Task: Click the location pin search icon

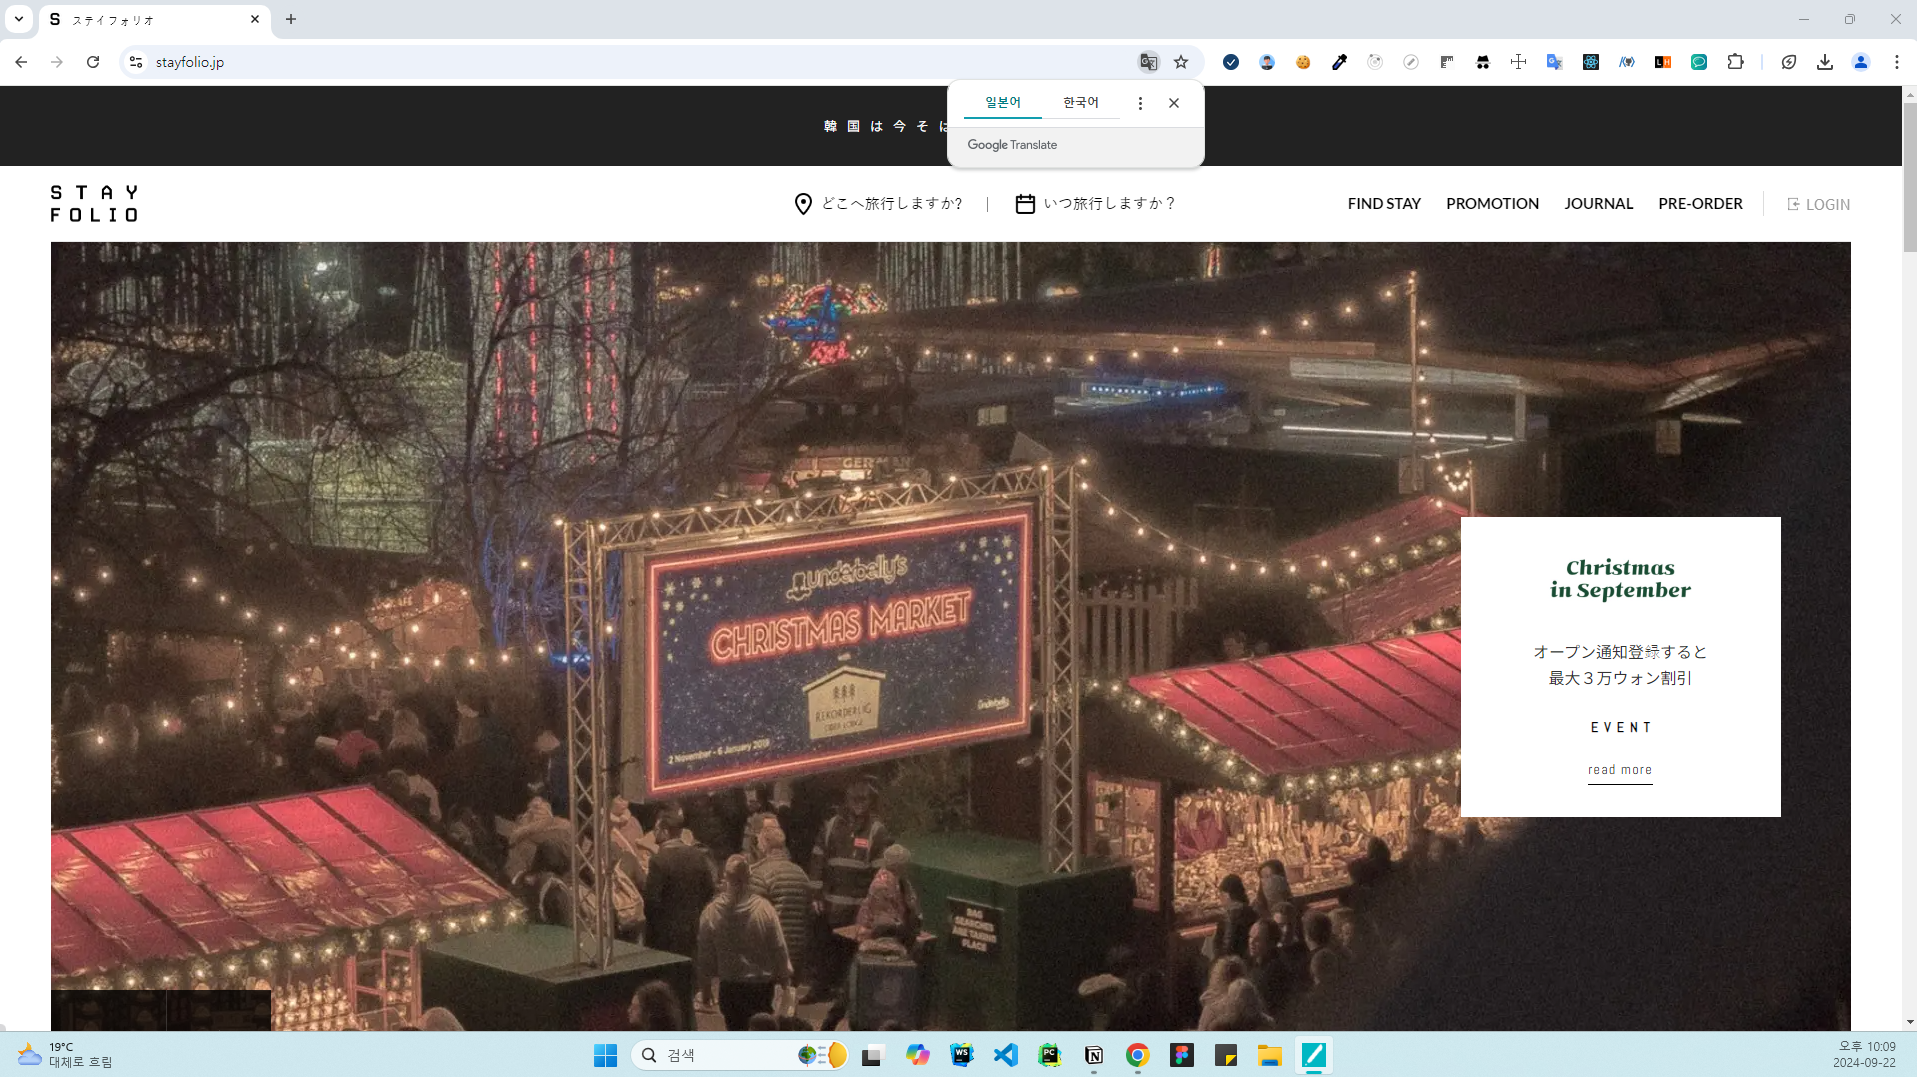Action: click(x=802, y=204)
